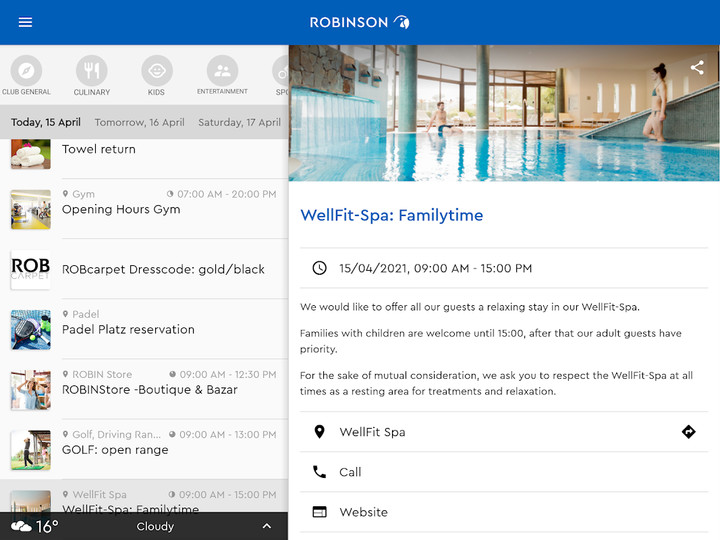Open ROBcarpet Dresscode: gold/black entry

point(144,269)
